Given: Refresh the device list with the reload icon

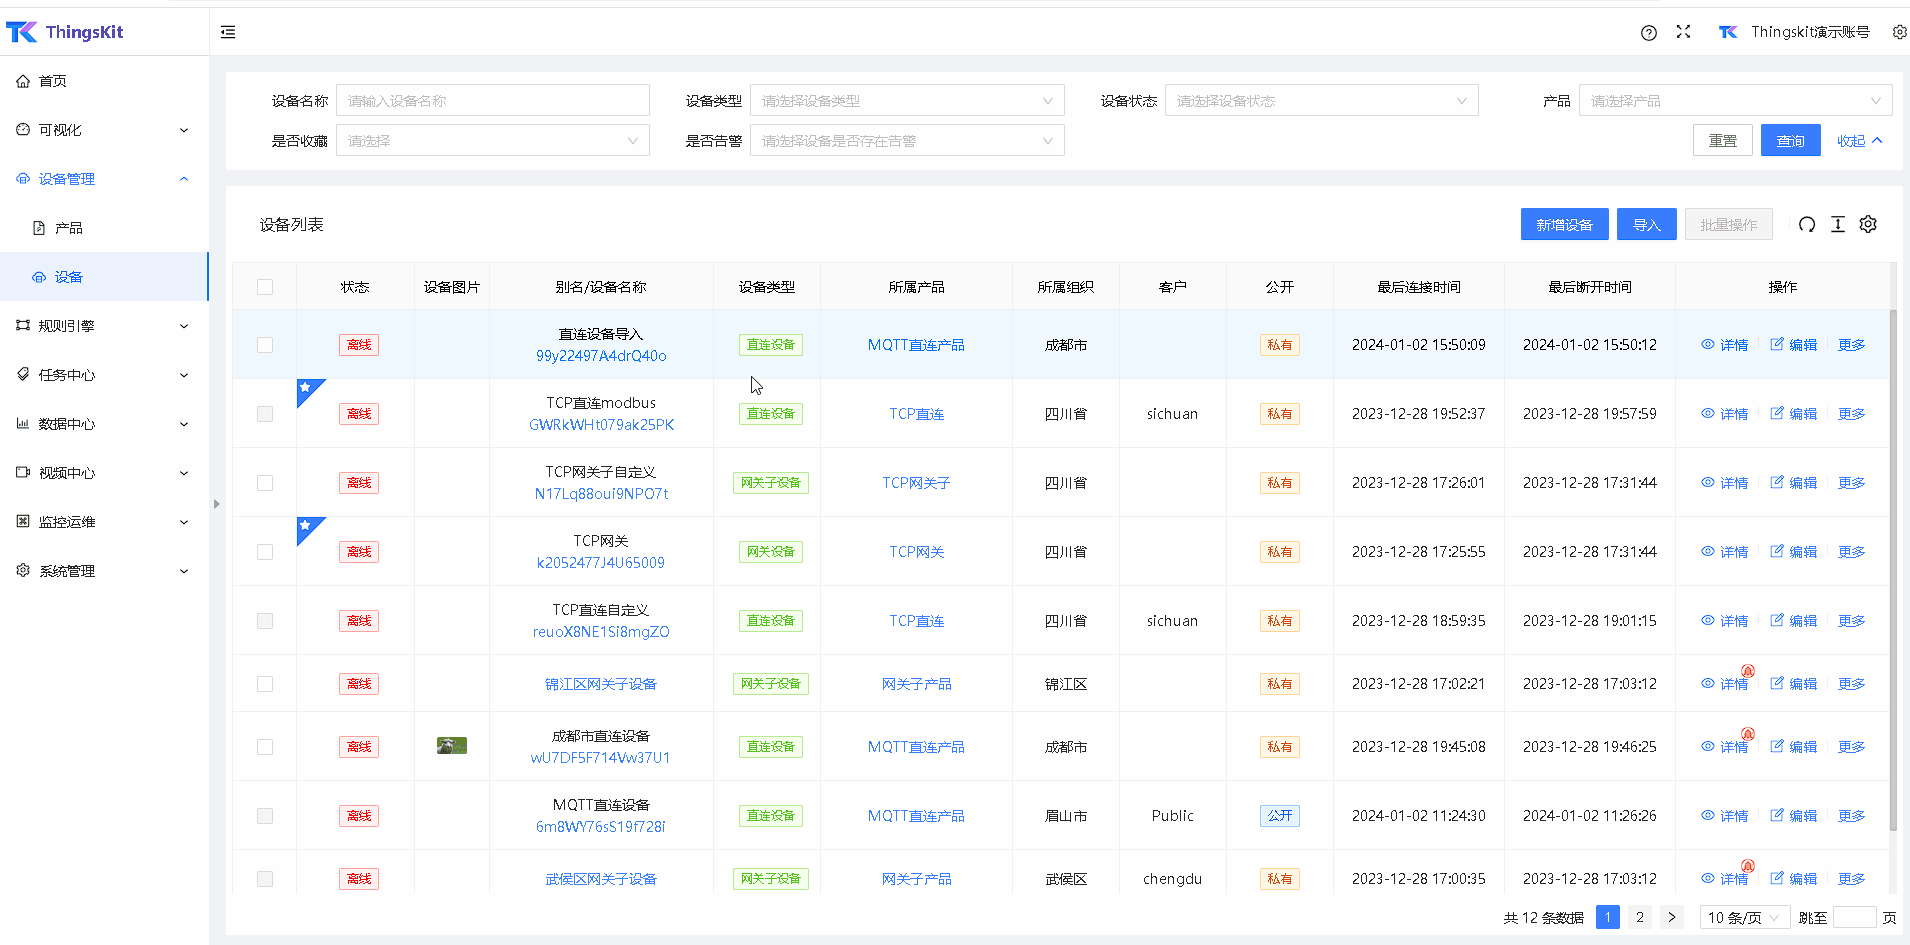Looking at the screenshot, I should (x=1807, y=225).
